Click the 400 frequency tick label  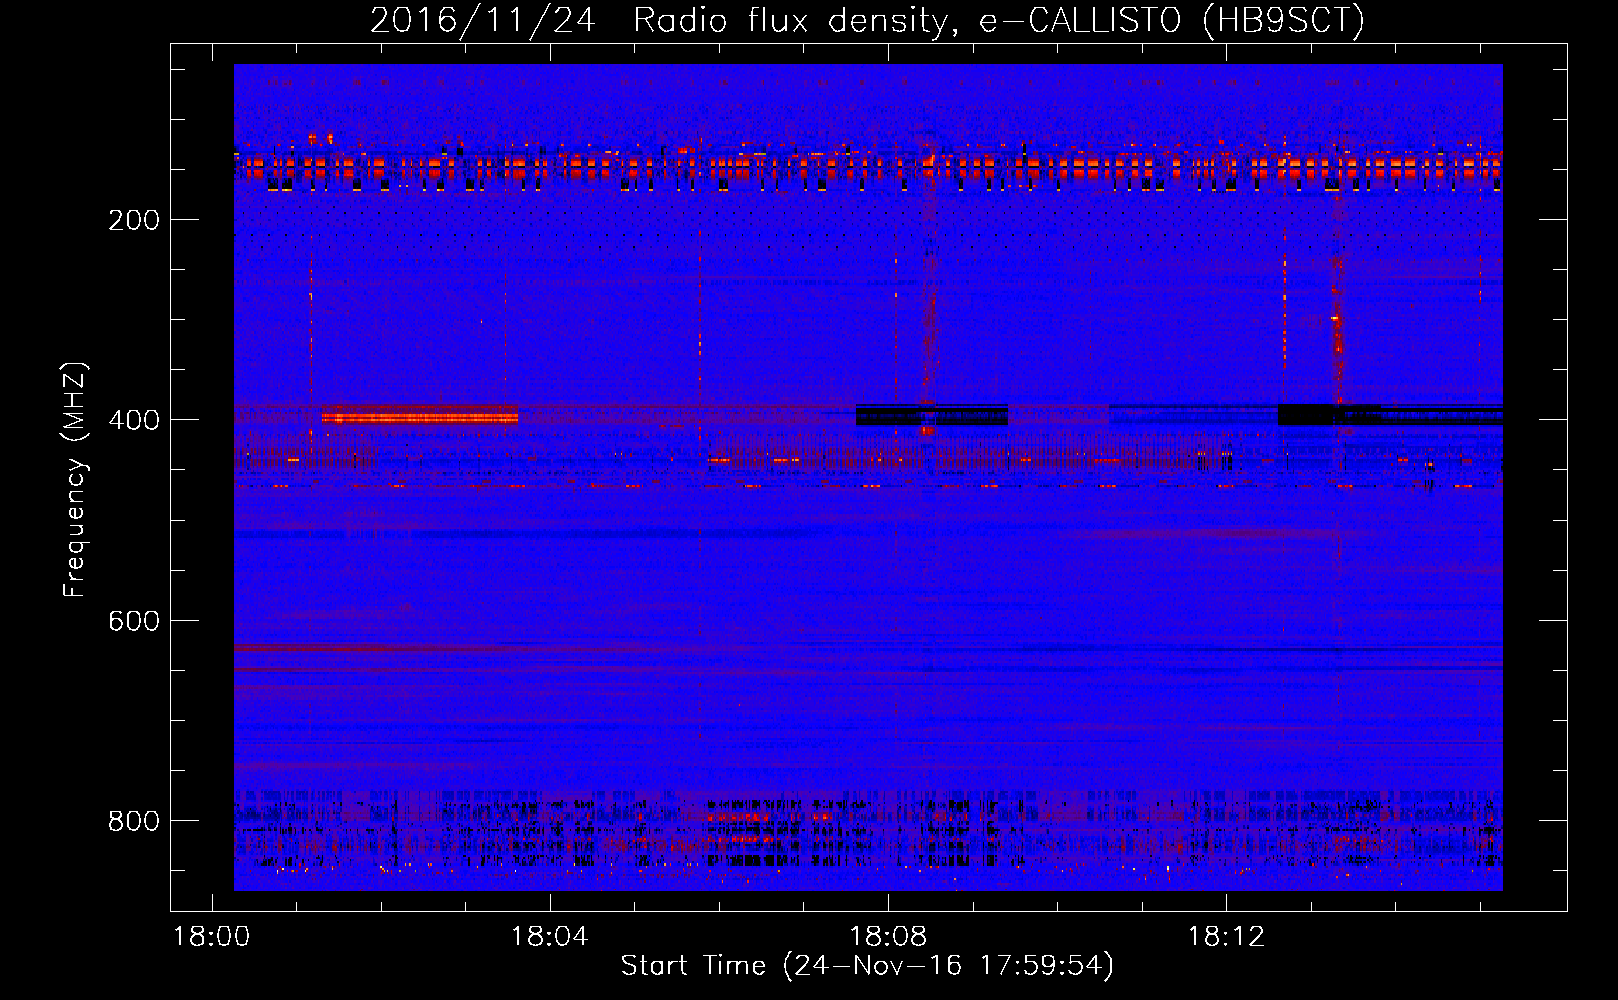[x=134, y=420]
